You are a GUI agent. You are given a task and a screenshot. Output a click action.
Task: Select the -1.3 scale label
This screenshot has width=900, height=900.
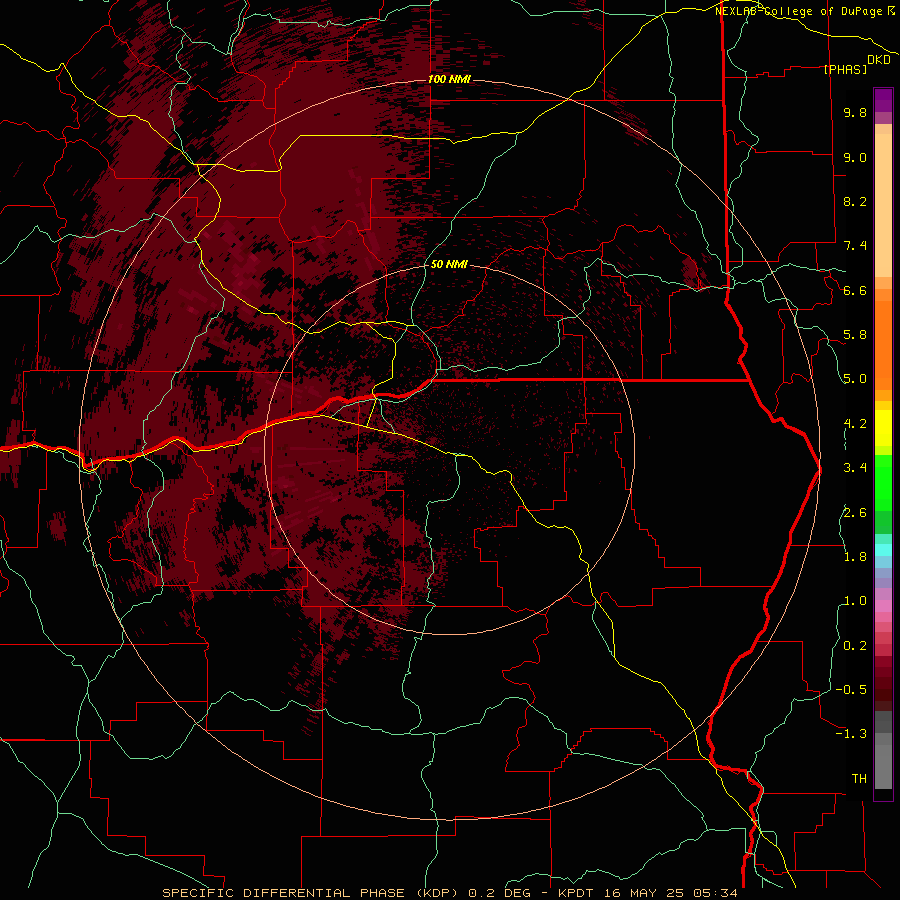click(x=851, y=734)
